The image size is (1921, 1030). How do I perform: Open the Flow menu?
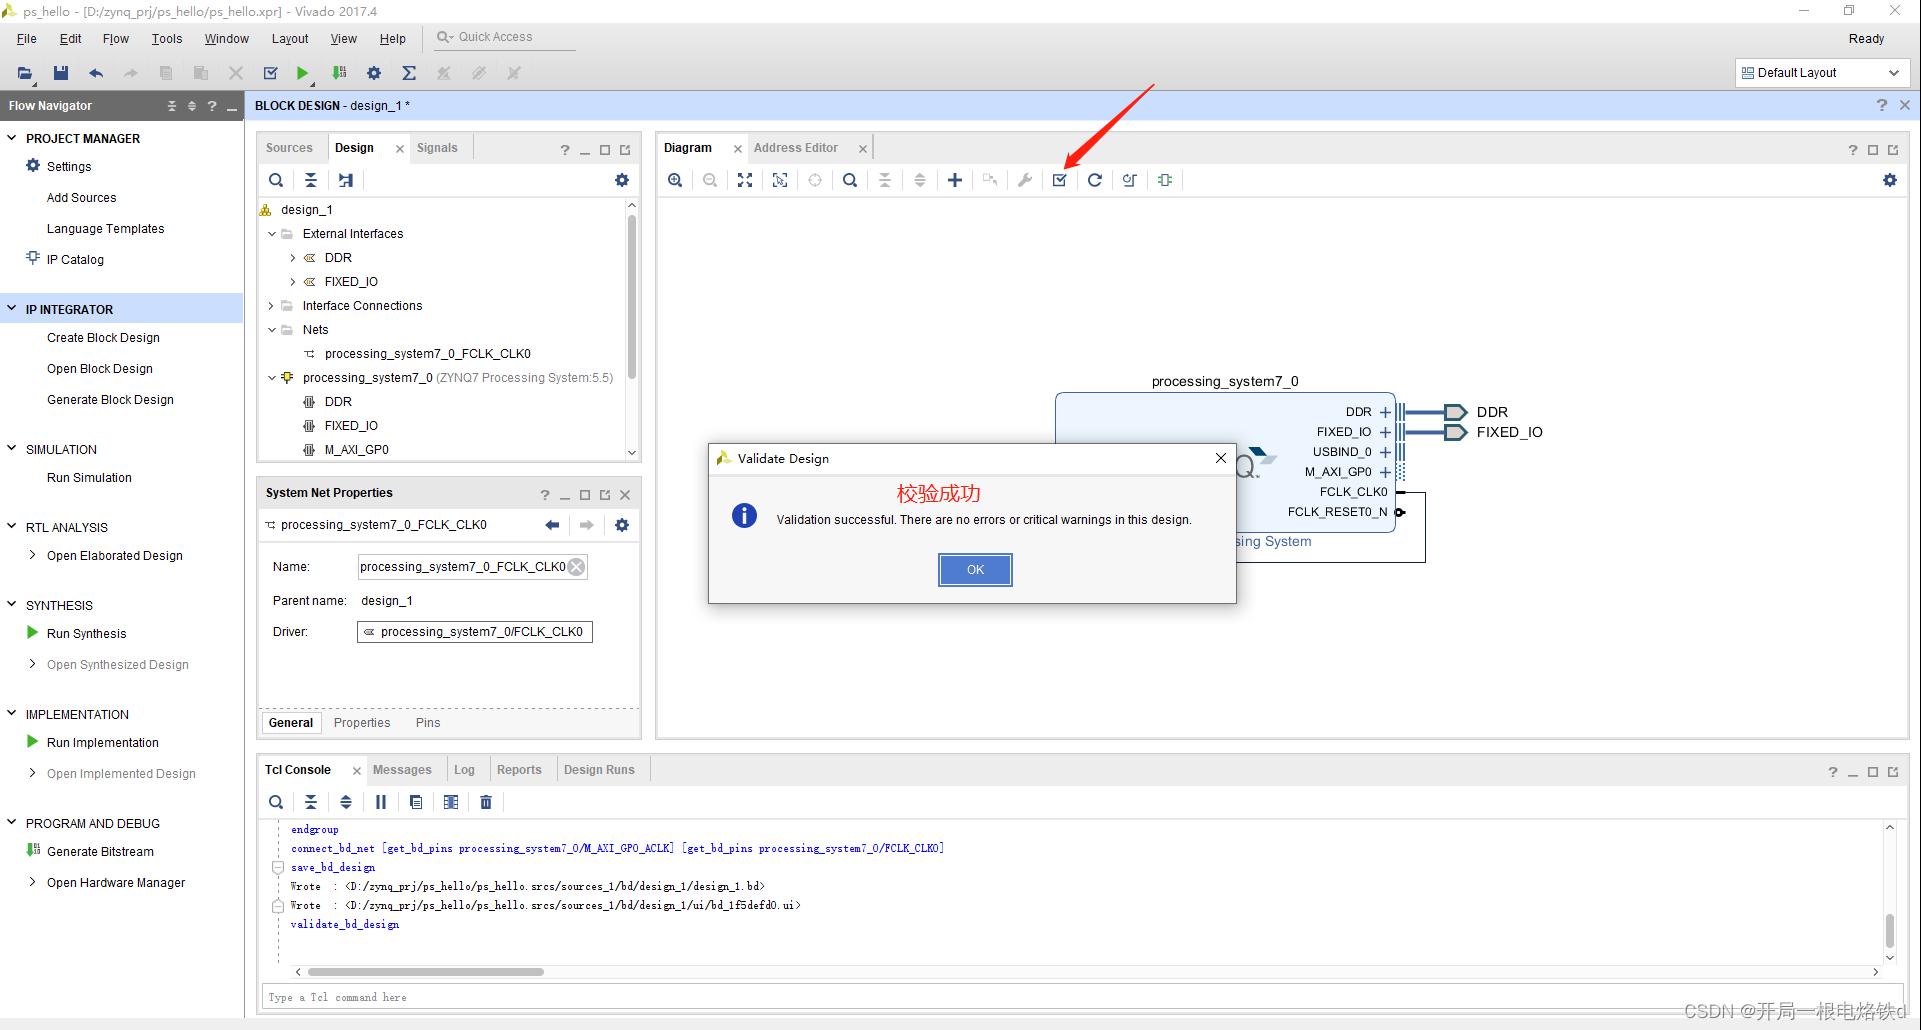tap(116, 39)
